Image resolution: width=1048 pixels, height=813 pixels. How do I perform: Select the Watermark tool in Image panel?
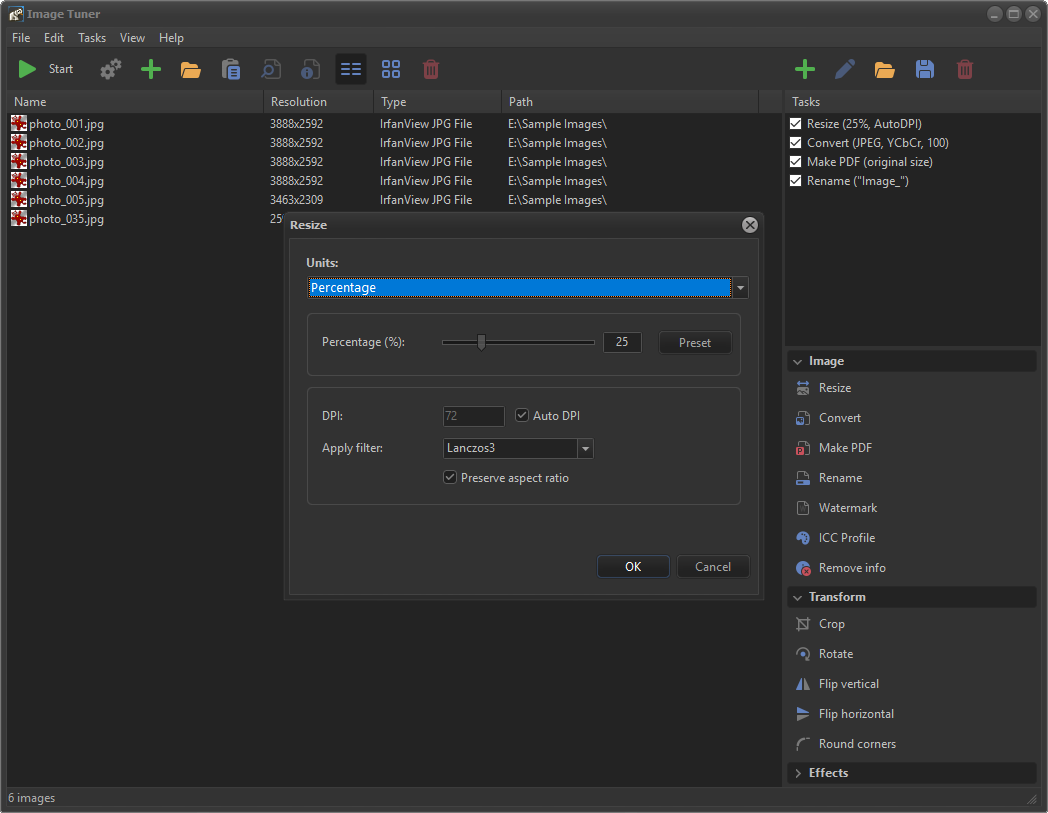click(847, 508)
